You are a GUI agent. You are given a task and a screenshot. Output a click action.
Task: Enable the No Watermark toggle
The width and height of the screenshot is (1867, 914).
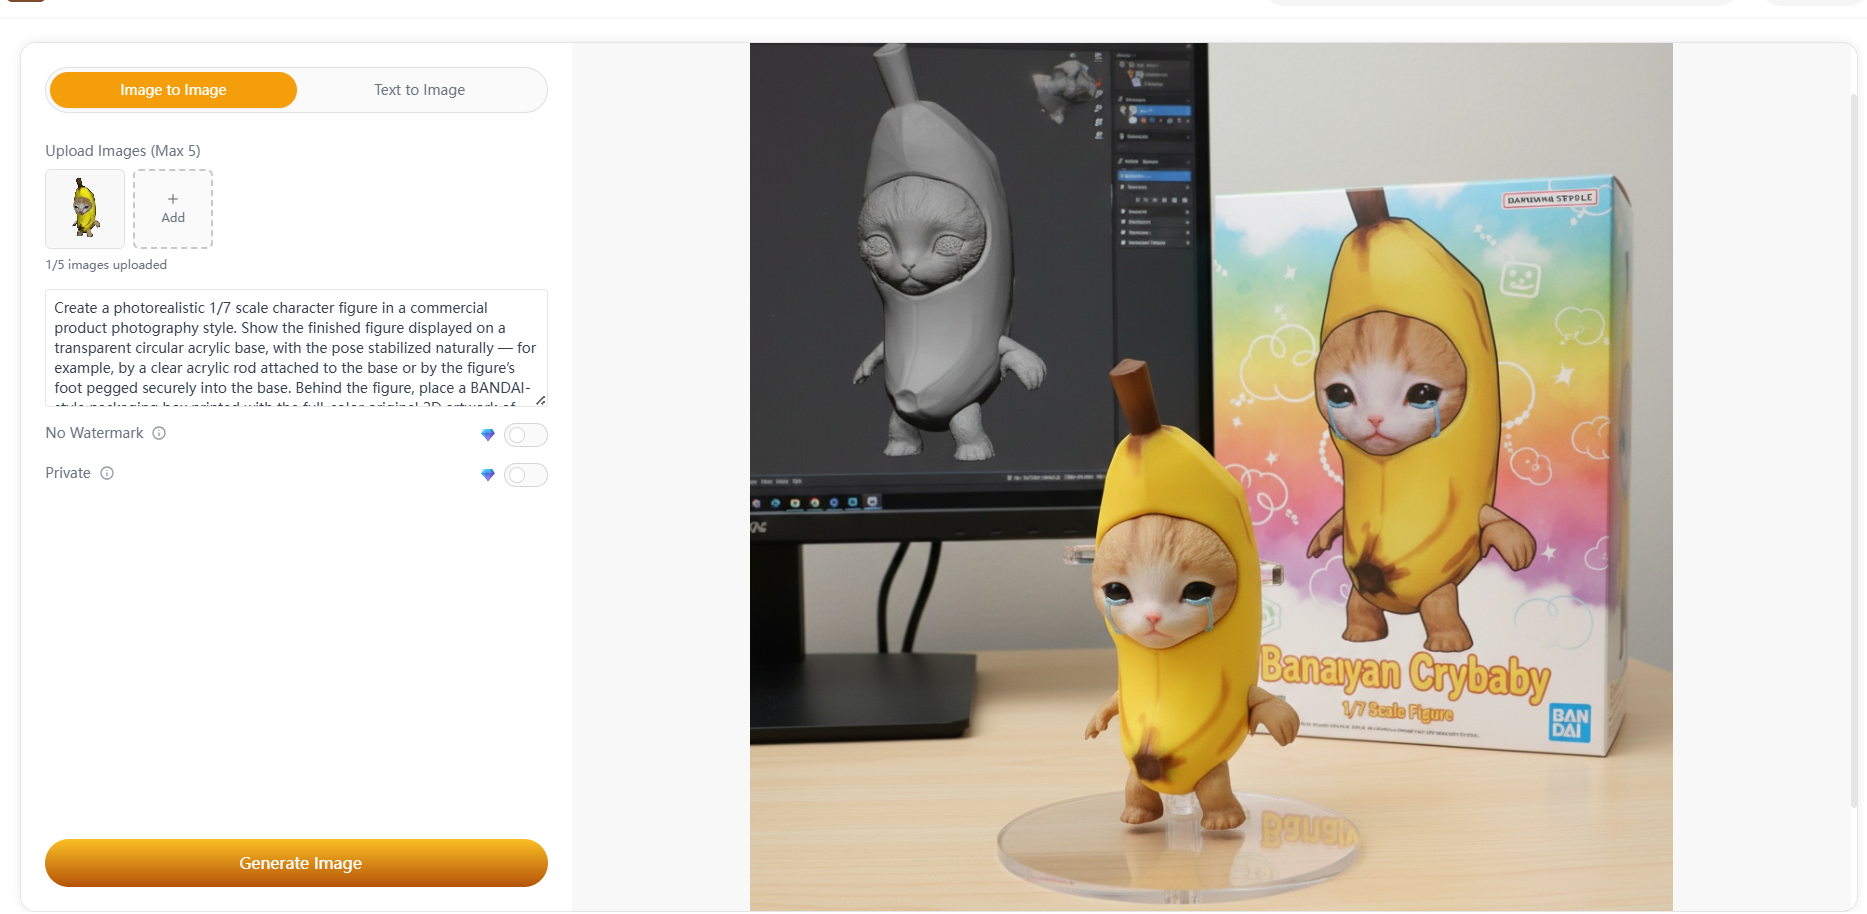click(526, 435)
